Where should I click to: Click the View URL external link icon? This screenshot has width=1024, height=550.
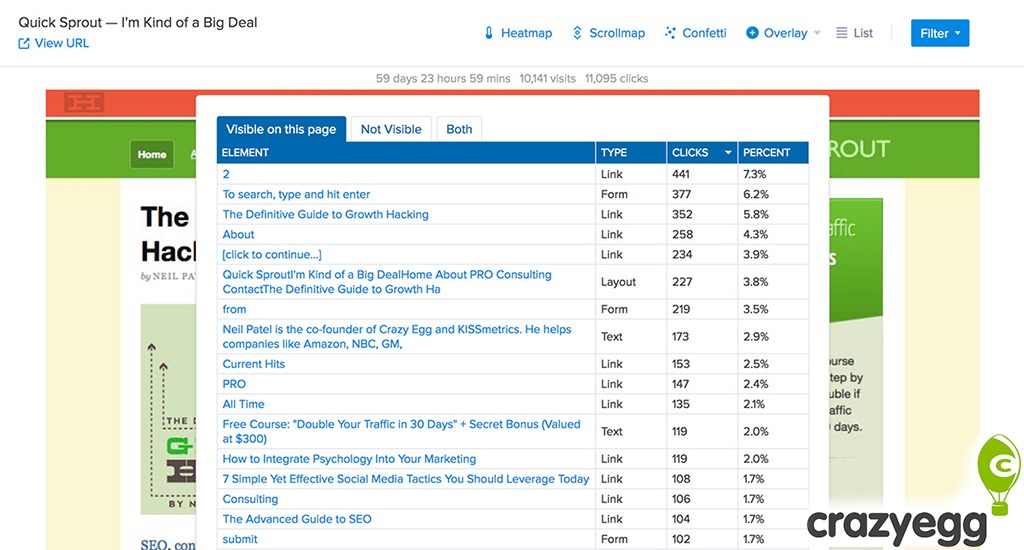tap(24, 43)
